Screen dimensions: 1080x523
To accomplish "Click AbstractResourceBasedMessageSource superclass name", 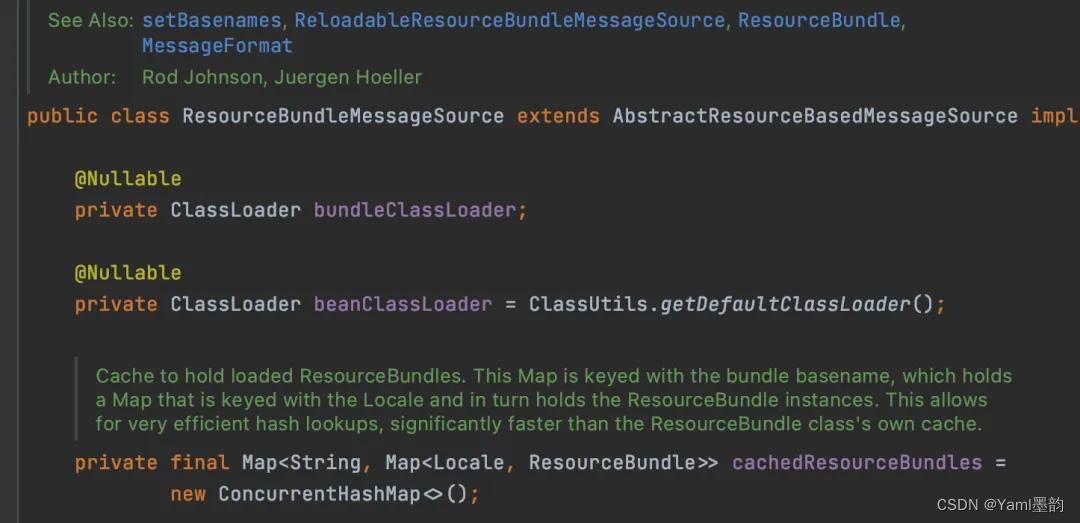I will (x=815, y=116).
